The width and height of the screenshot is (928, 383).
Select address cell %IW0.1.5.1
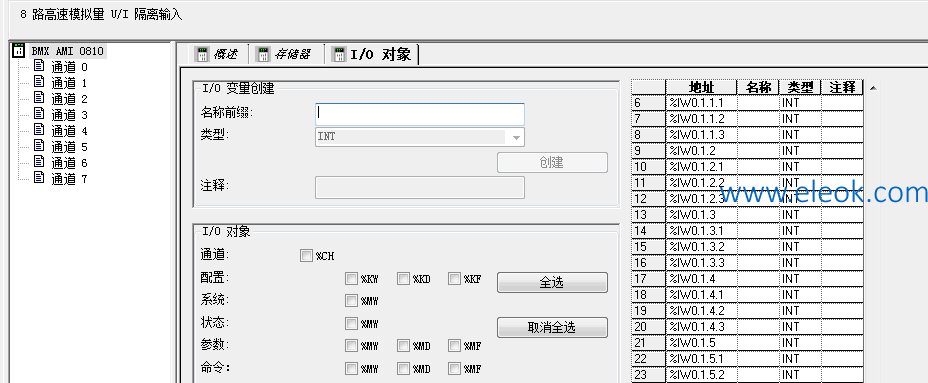[701, 359]
